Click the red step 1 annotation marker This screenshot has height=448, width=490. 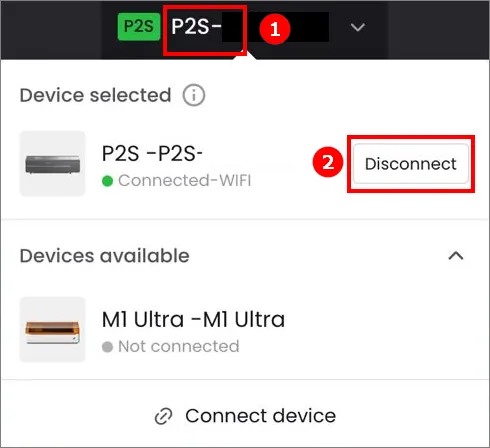point(275,29)
